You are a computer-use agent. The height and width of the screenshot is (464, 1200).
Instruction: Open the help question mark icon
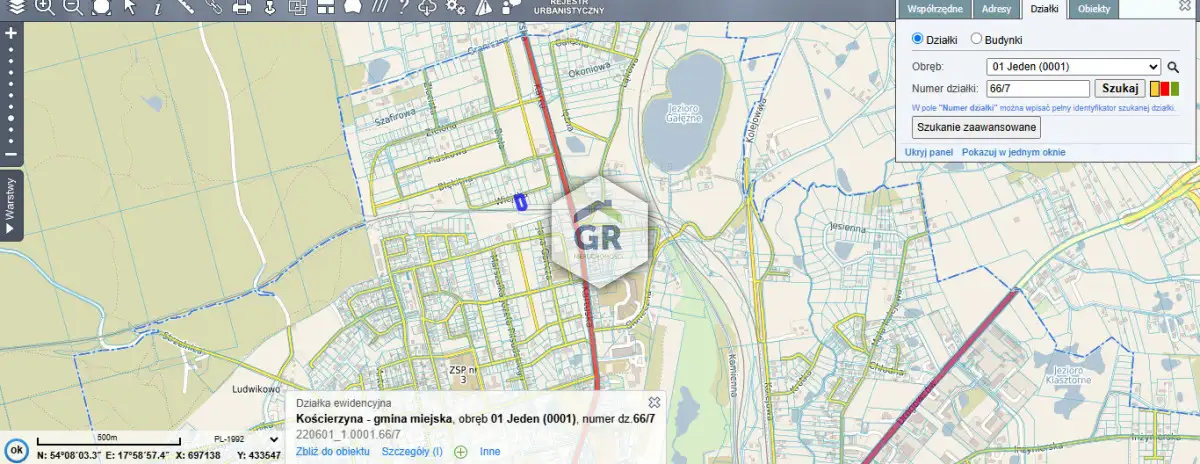click(403, 7)
